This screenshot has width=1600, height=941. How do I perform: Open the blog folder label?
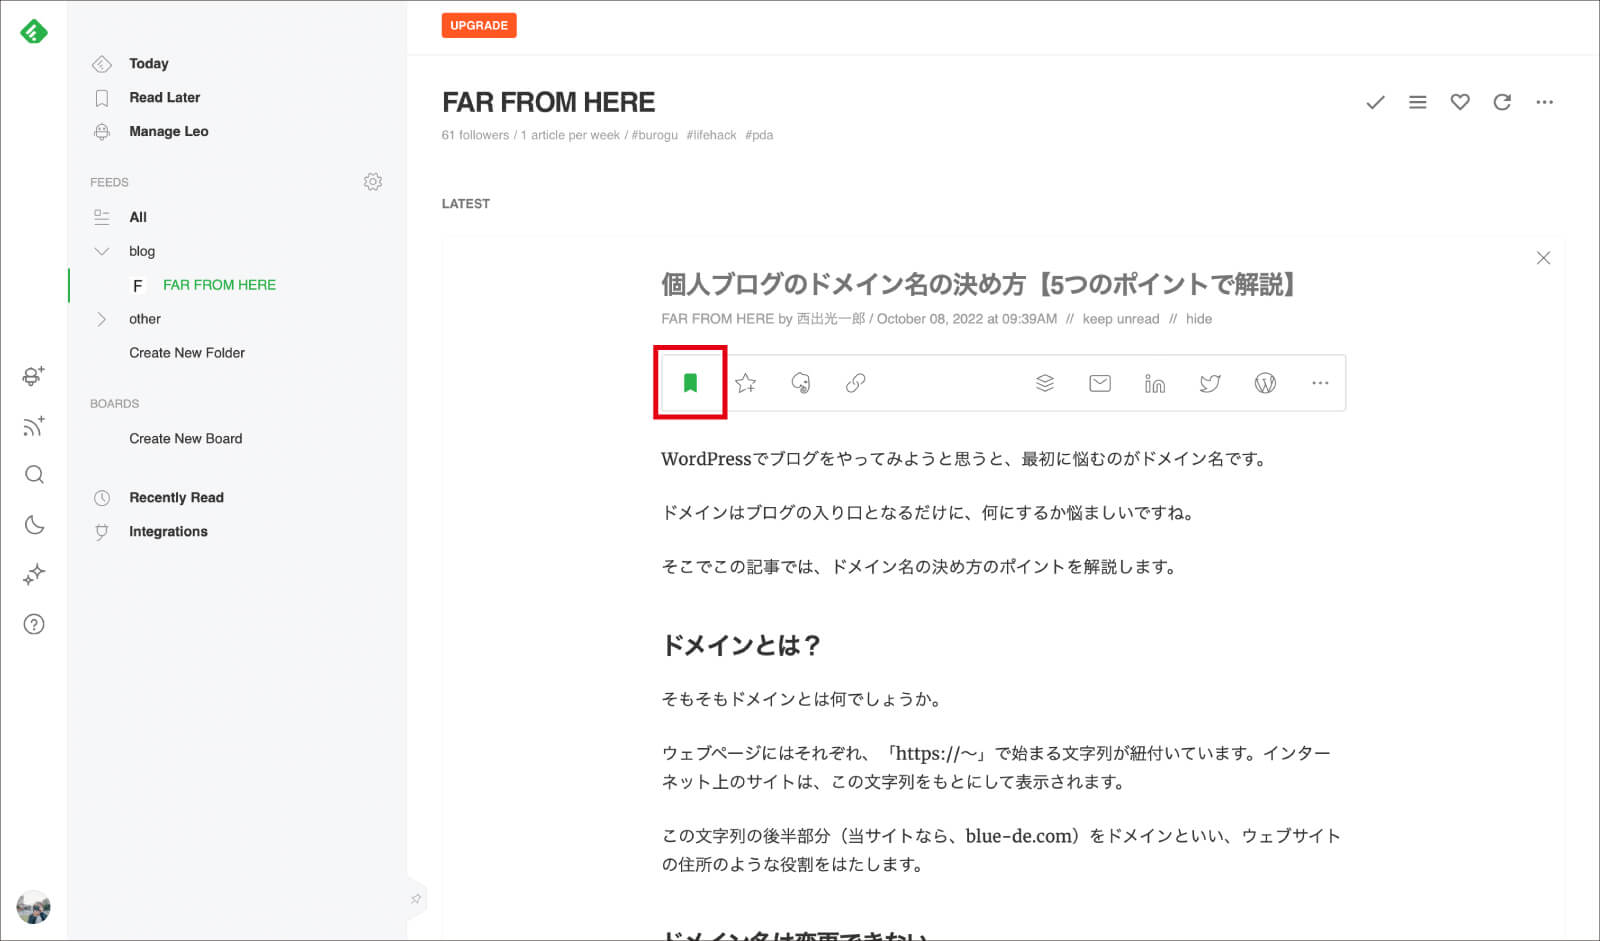[142, 251]
